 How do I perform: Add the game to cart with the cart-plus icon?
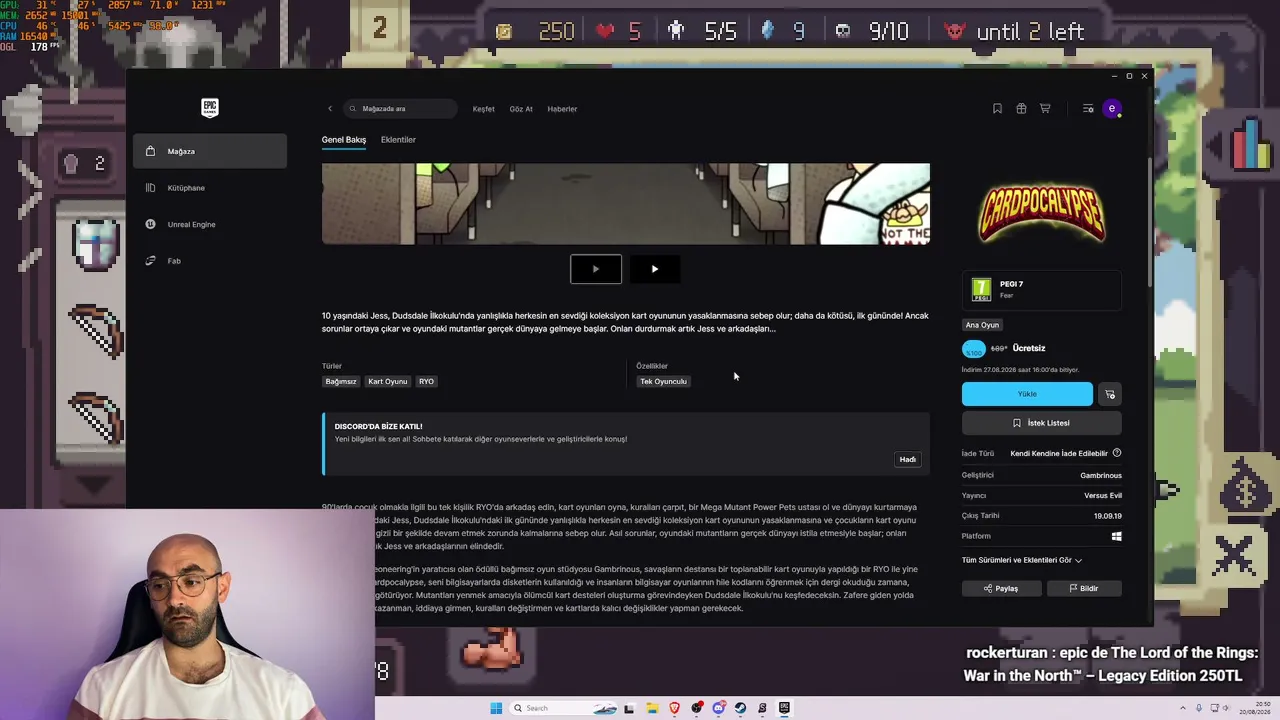point(1110,394)
